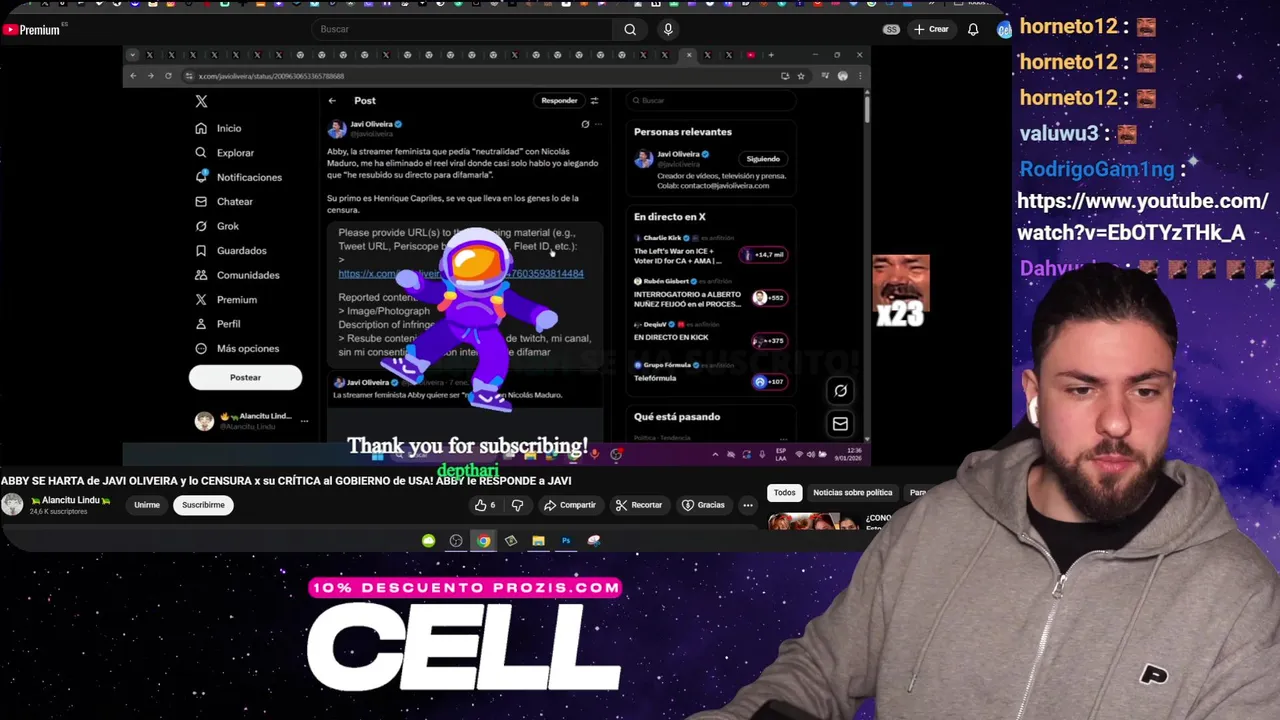This screenshot has width=1280, height=720.
Task: Click the file explorer icon in bottom dock
Action: (538, 541)
